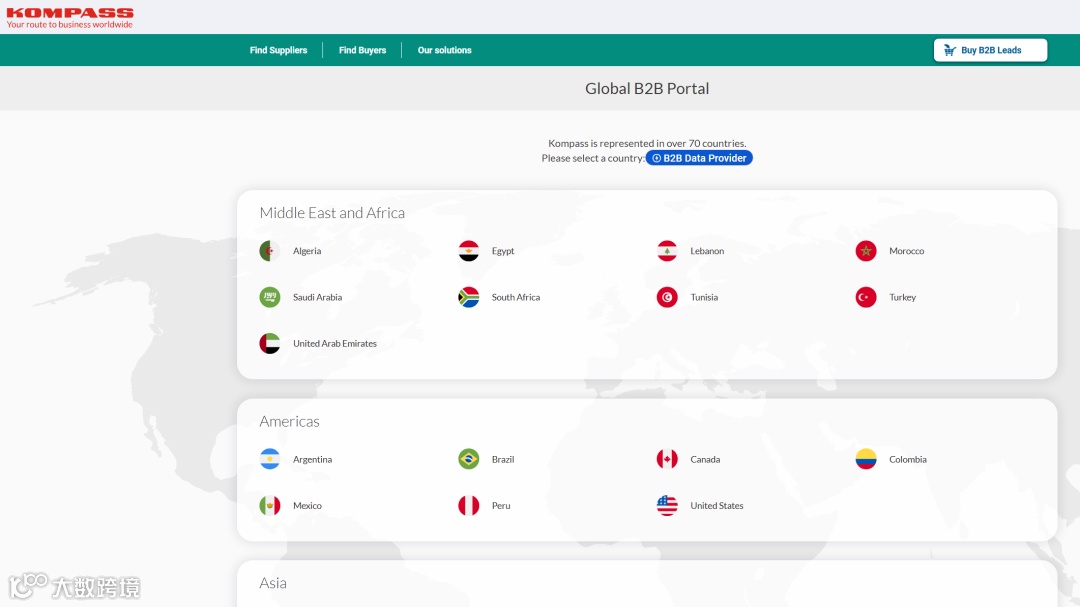Click the Egypt flag icon
Image resolution: width=1080 pixels, height=607 pixels.
coord(468,251)
